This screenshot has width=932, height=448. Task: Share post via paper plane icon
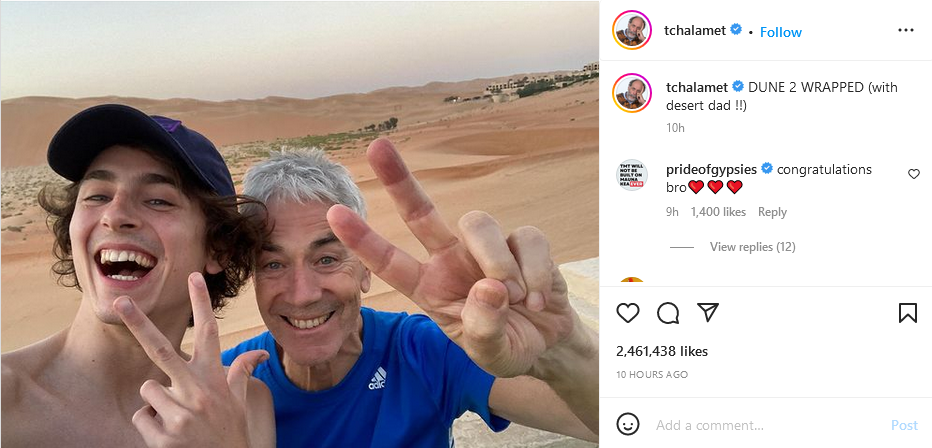[x=708, y=312]
